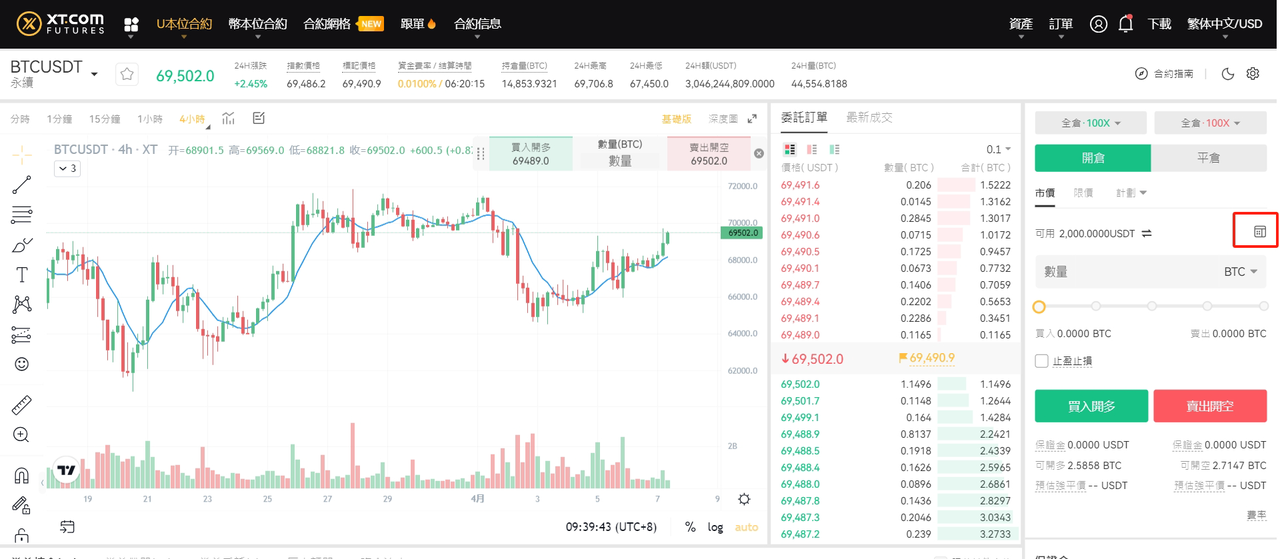Open the short-side 全倉 100X leverage dropdown
The image size is (1280, 559).
(x=1211, y=123)
